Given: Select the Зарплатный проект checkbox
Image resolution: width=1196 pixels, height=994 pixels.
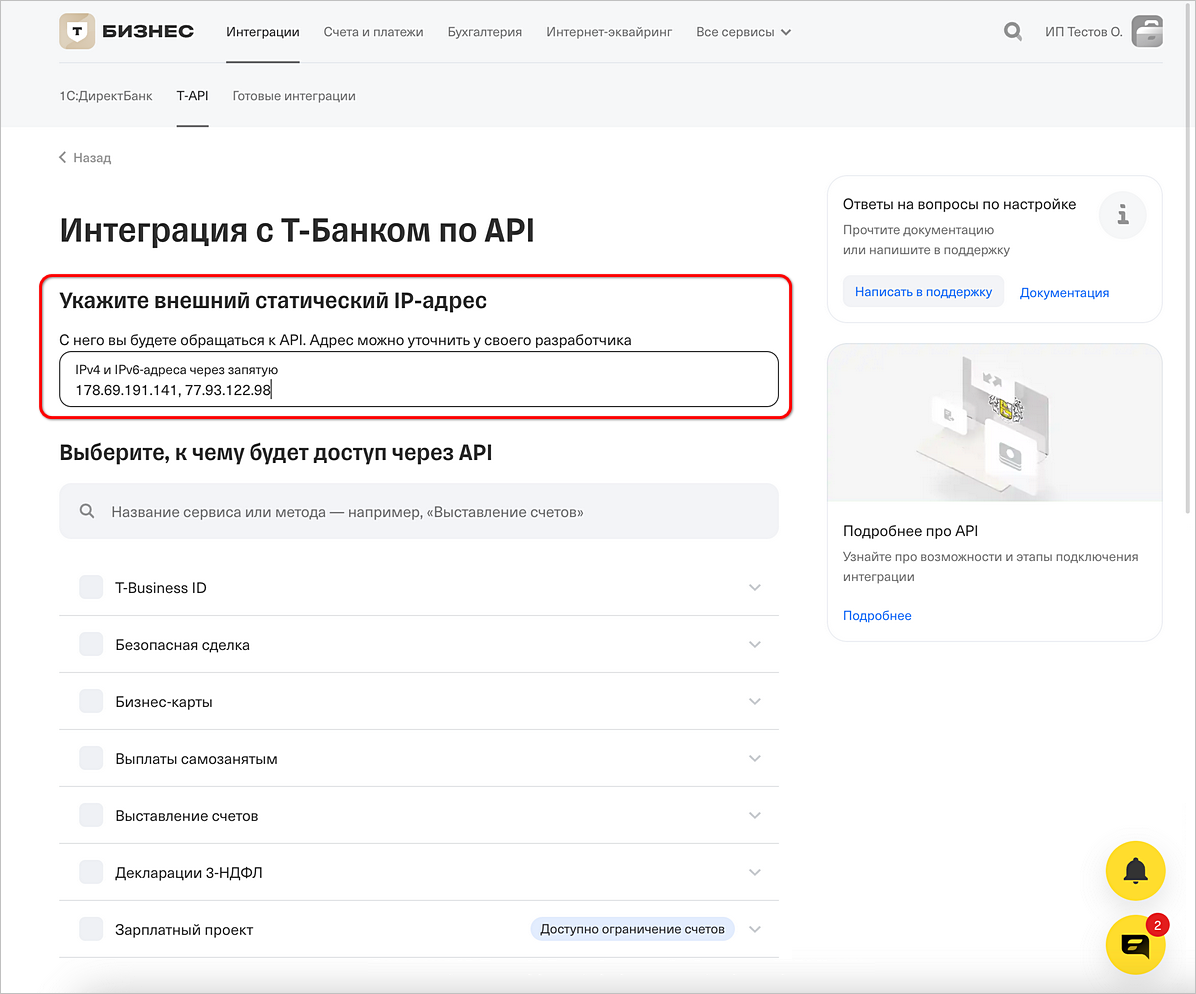Looking at the screenshot, I should [x=91, y=929].
